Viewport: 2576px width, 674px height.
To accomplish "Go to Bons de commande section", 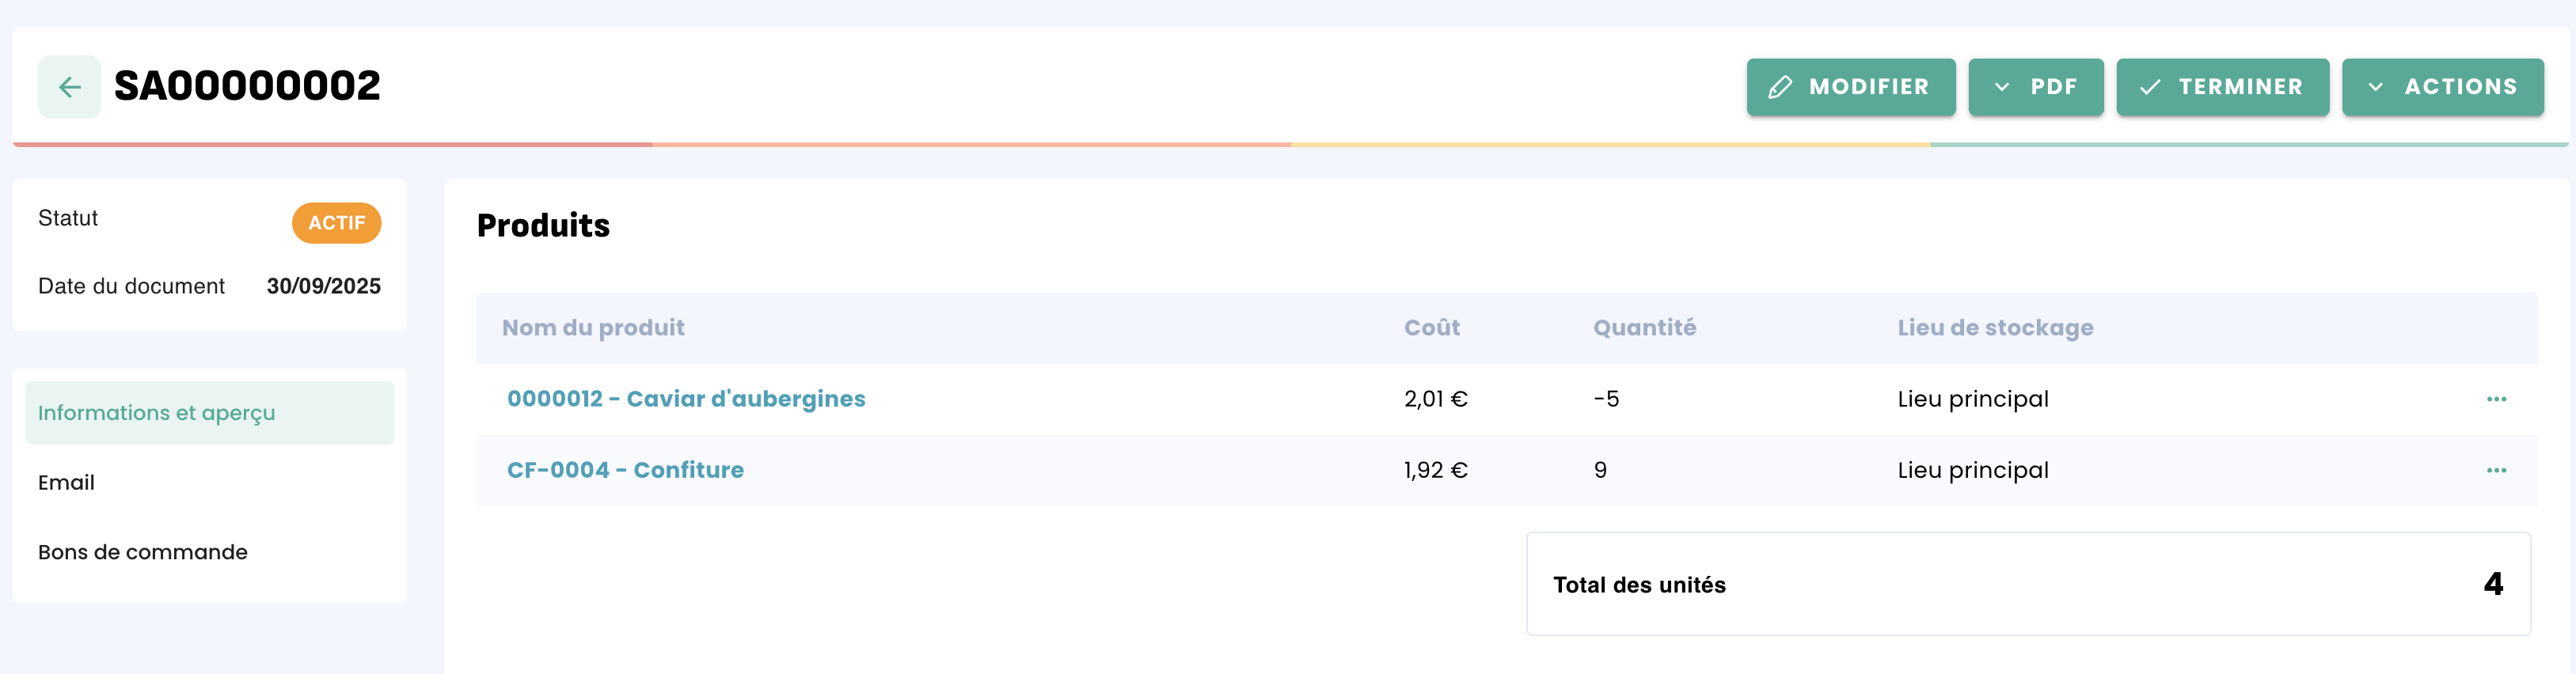I will (x=142, y=552).
